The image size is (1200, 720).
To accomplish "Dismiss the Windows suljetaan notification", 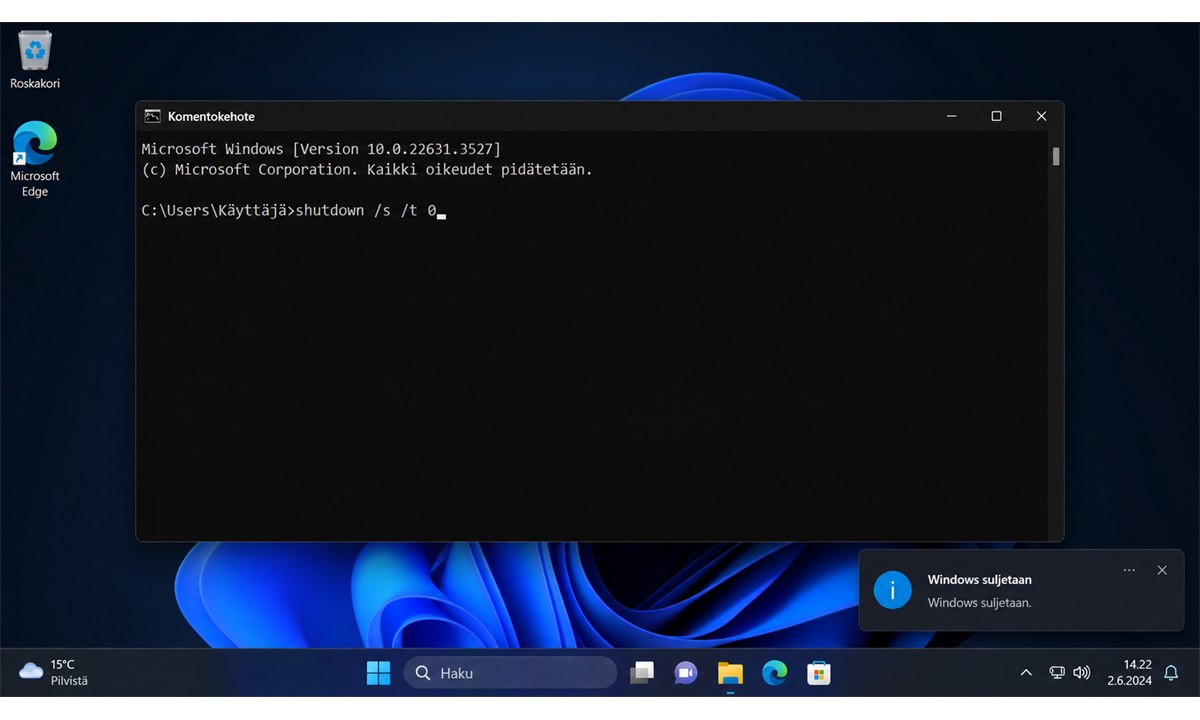I will pos(1162,570).
